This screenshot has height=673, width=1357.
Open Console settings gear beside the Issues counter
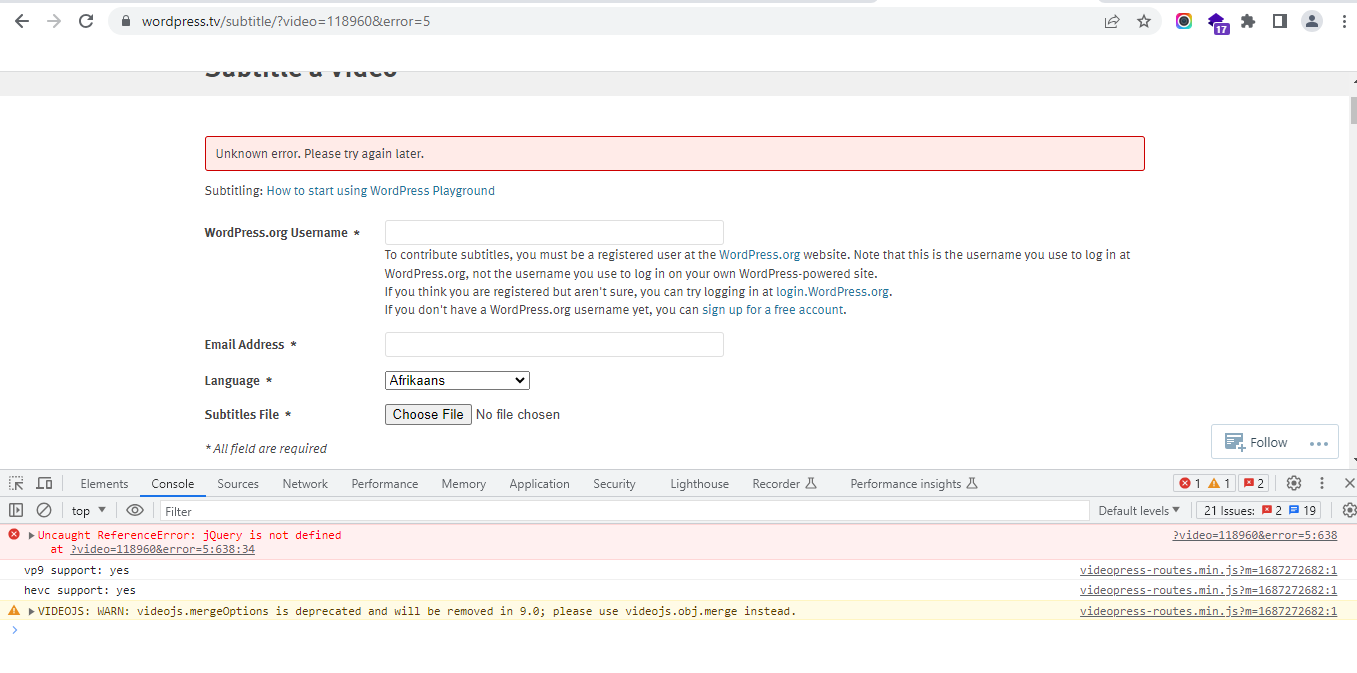coord(1349,510)
